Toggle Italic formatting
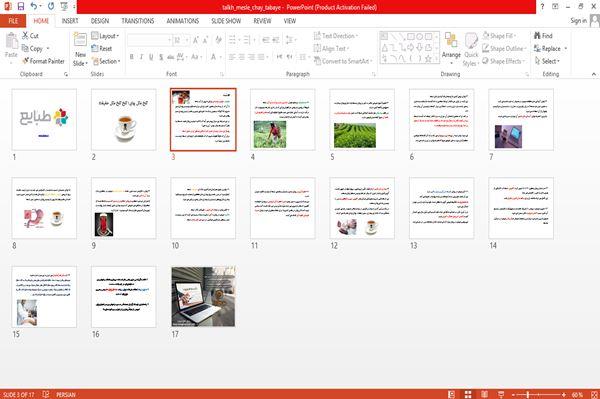This screenshot has height=399, width=600. point(142,57)
